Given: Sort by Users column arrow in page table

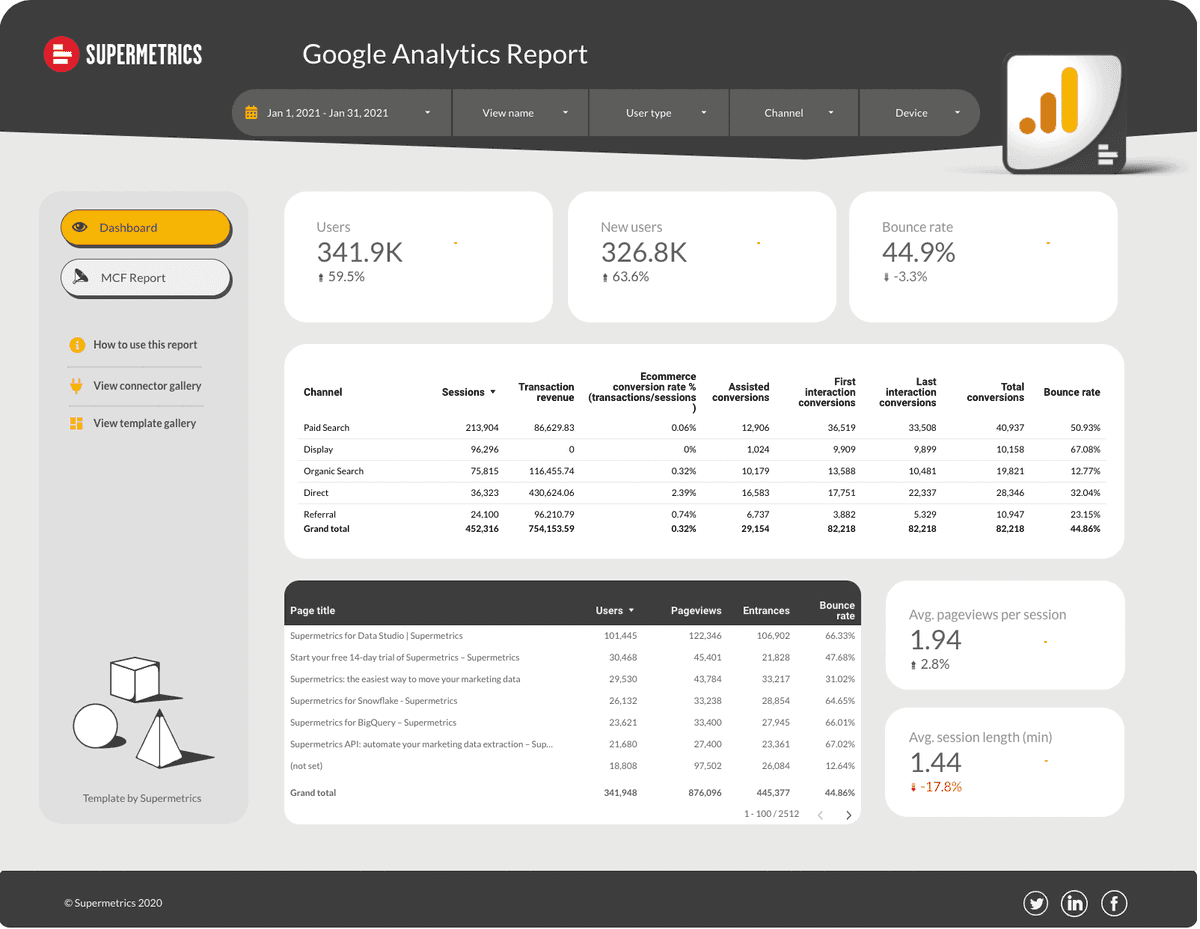Looking at the screenshot, I should pyautogui.click(x=631, y=611).
